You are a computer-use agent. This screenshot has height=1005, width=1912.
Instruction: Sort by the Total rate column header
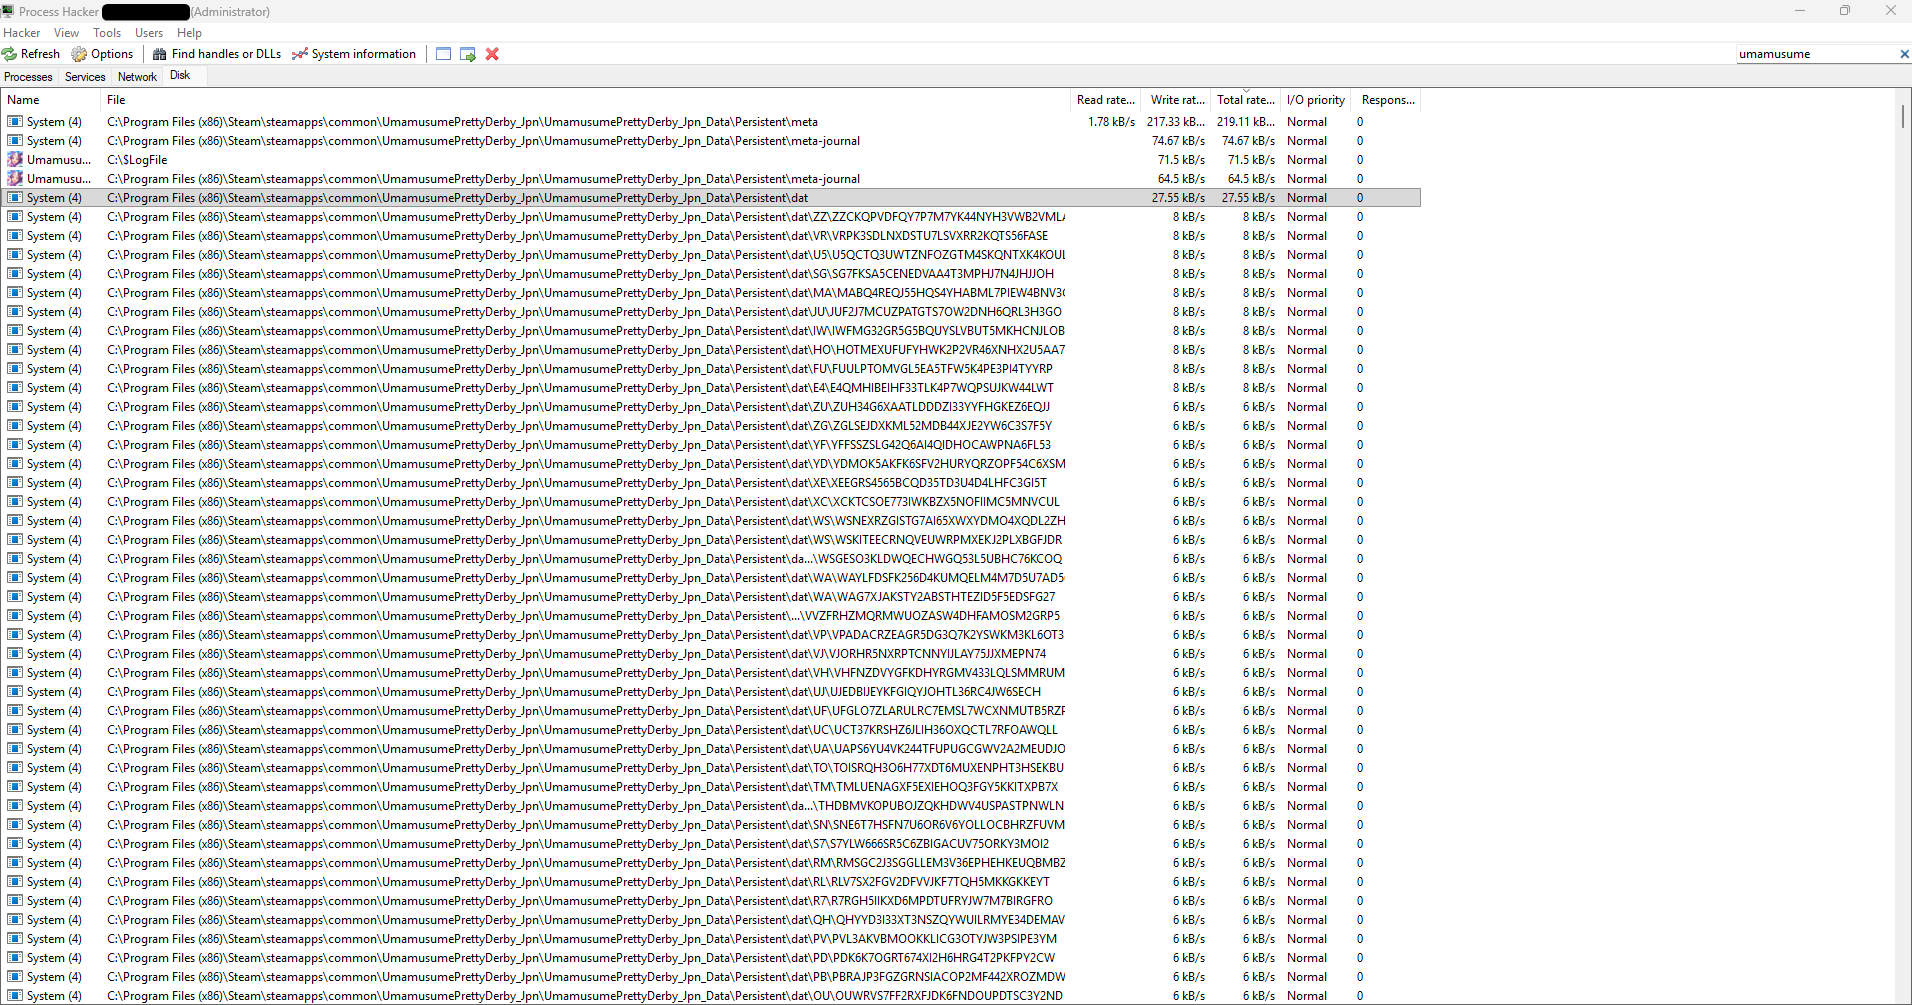1246,100
